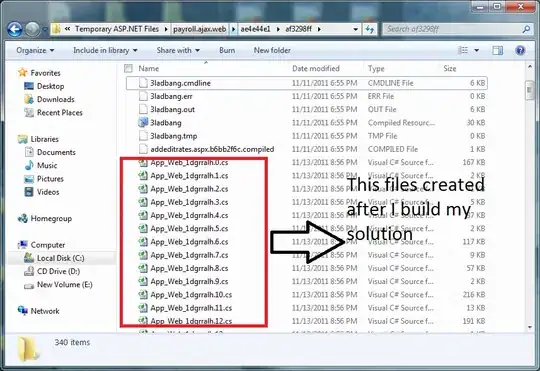Open the Pictures library

[50, 179]
